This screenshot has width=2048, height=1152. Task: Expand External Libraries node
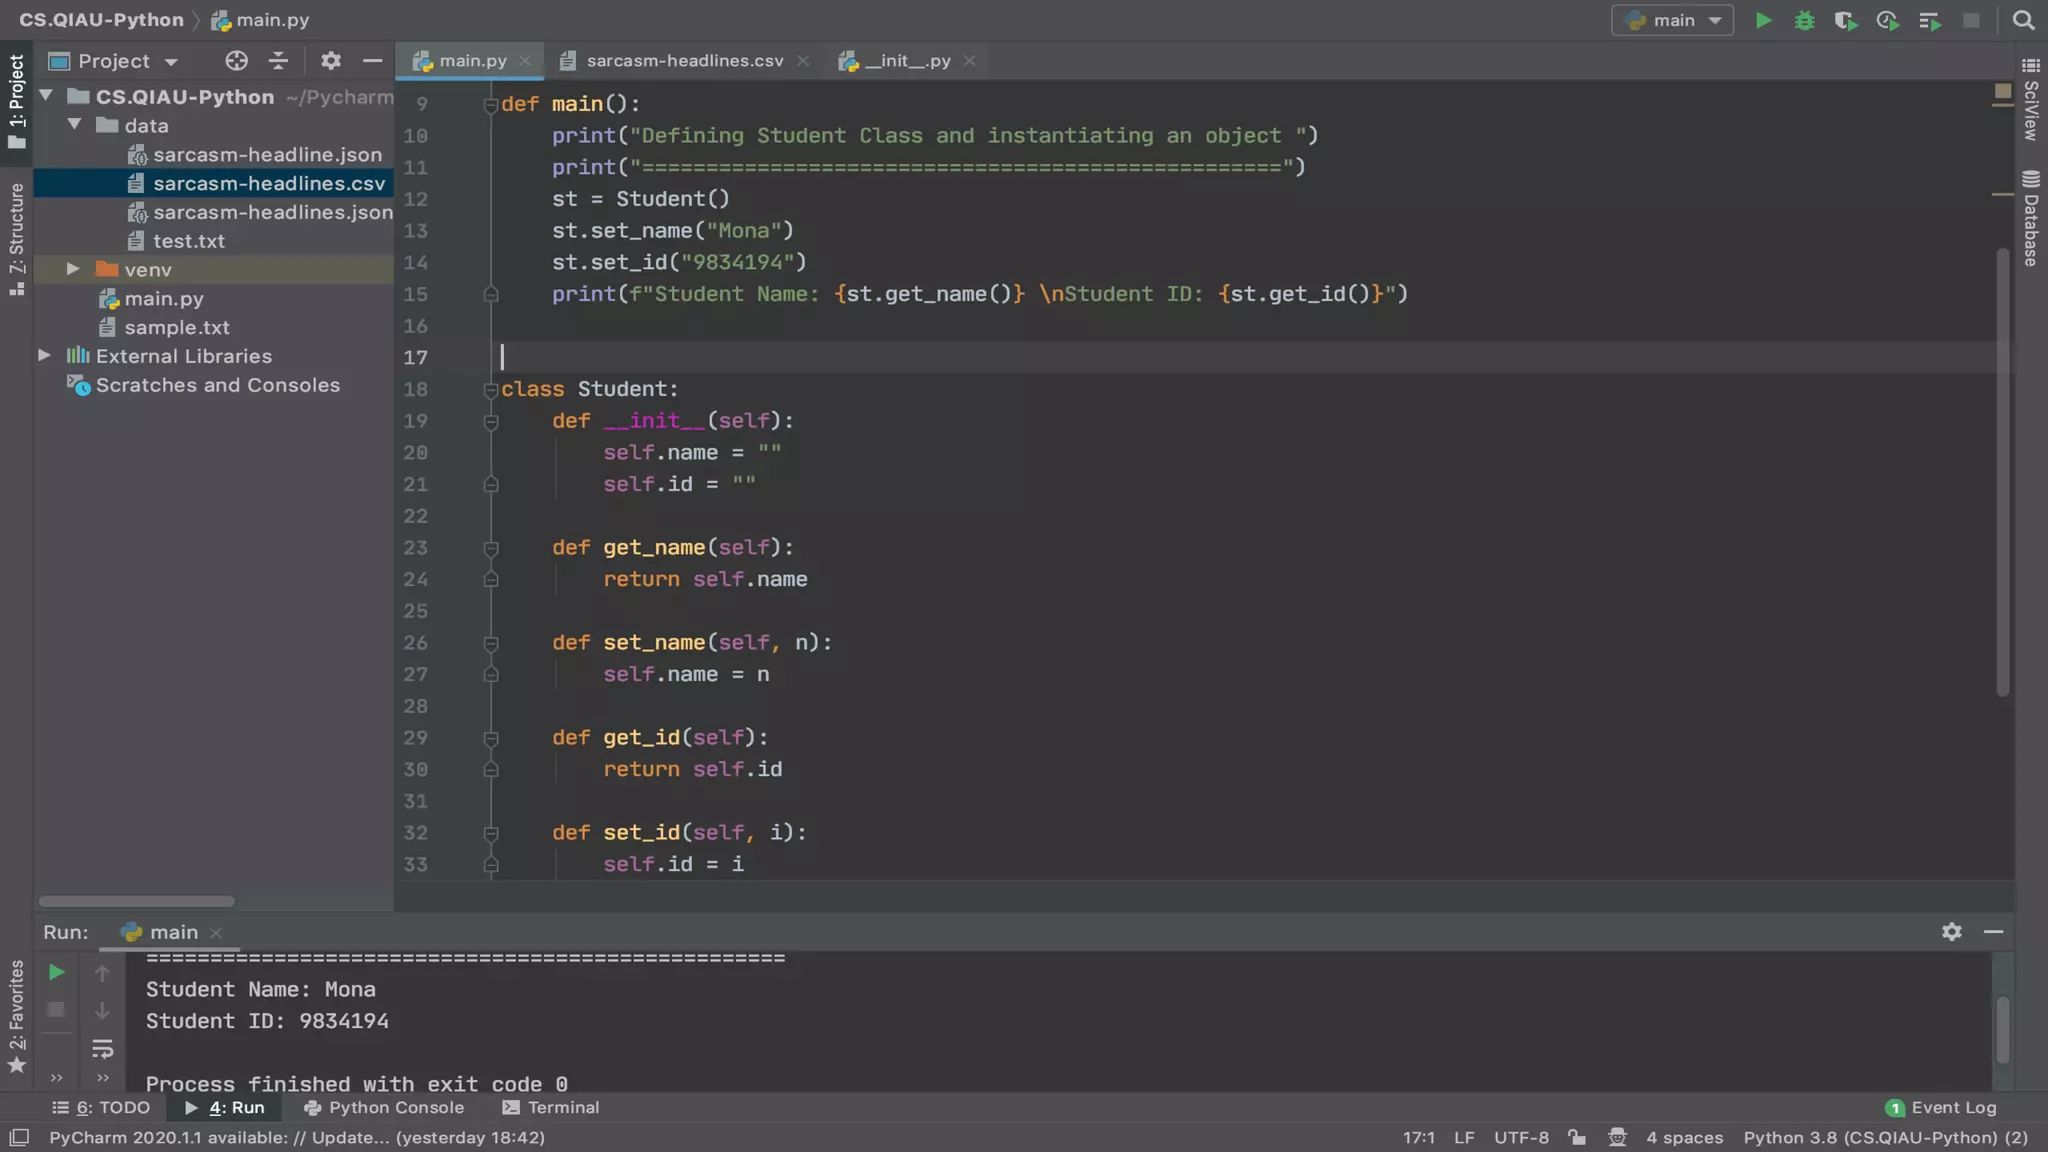[44, 356]
